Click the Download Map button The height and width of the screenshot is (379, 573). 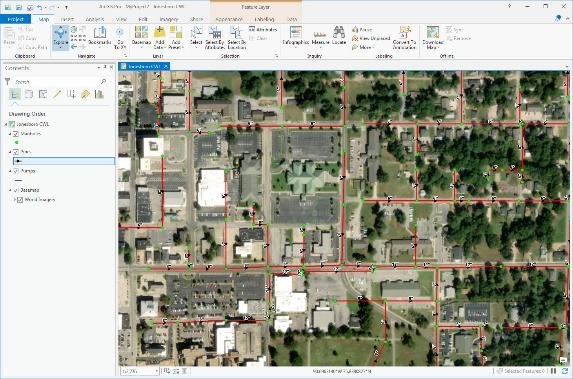433,38
